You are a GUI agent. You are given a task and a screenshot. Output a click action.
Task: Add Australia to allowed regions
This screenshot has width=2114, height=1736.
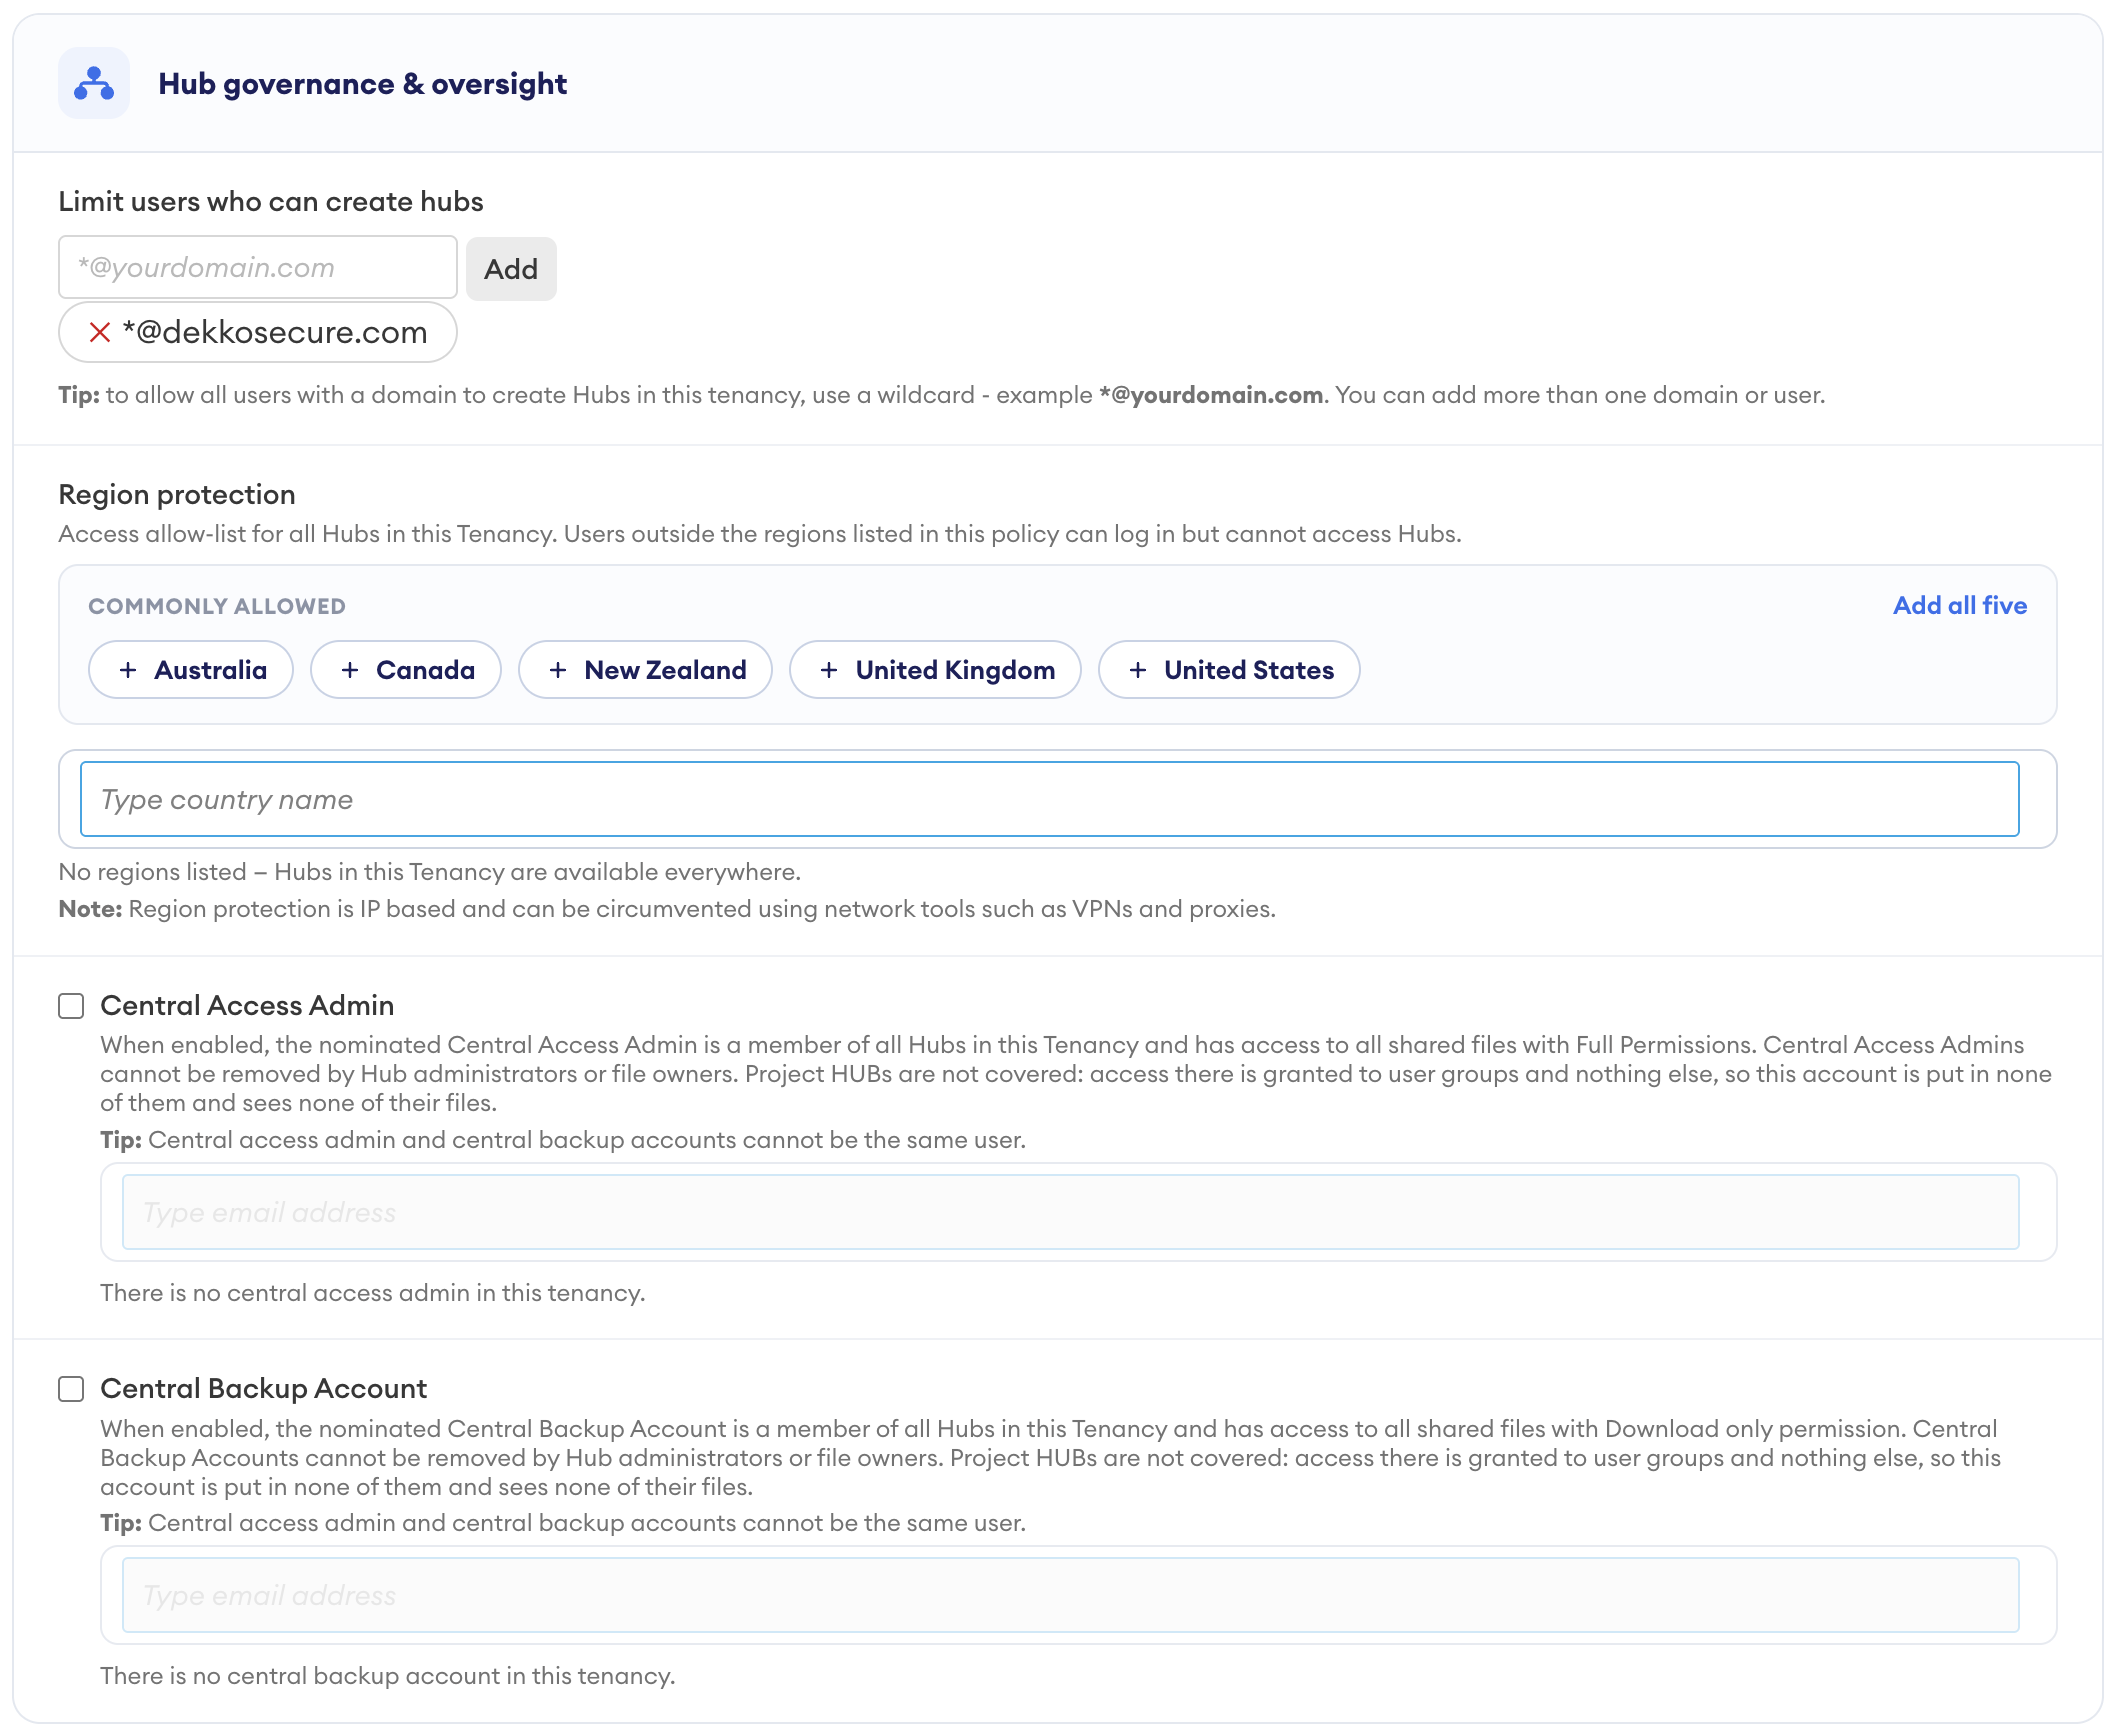point(191,670)
